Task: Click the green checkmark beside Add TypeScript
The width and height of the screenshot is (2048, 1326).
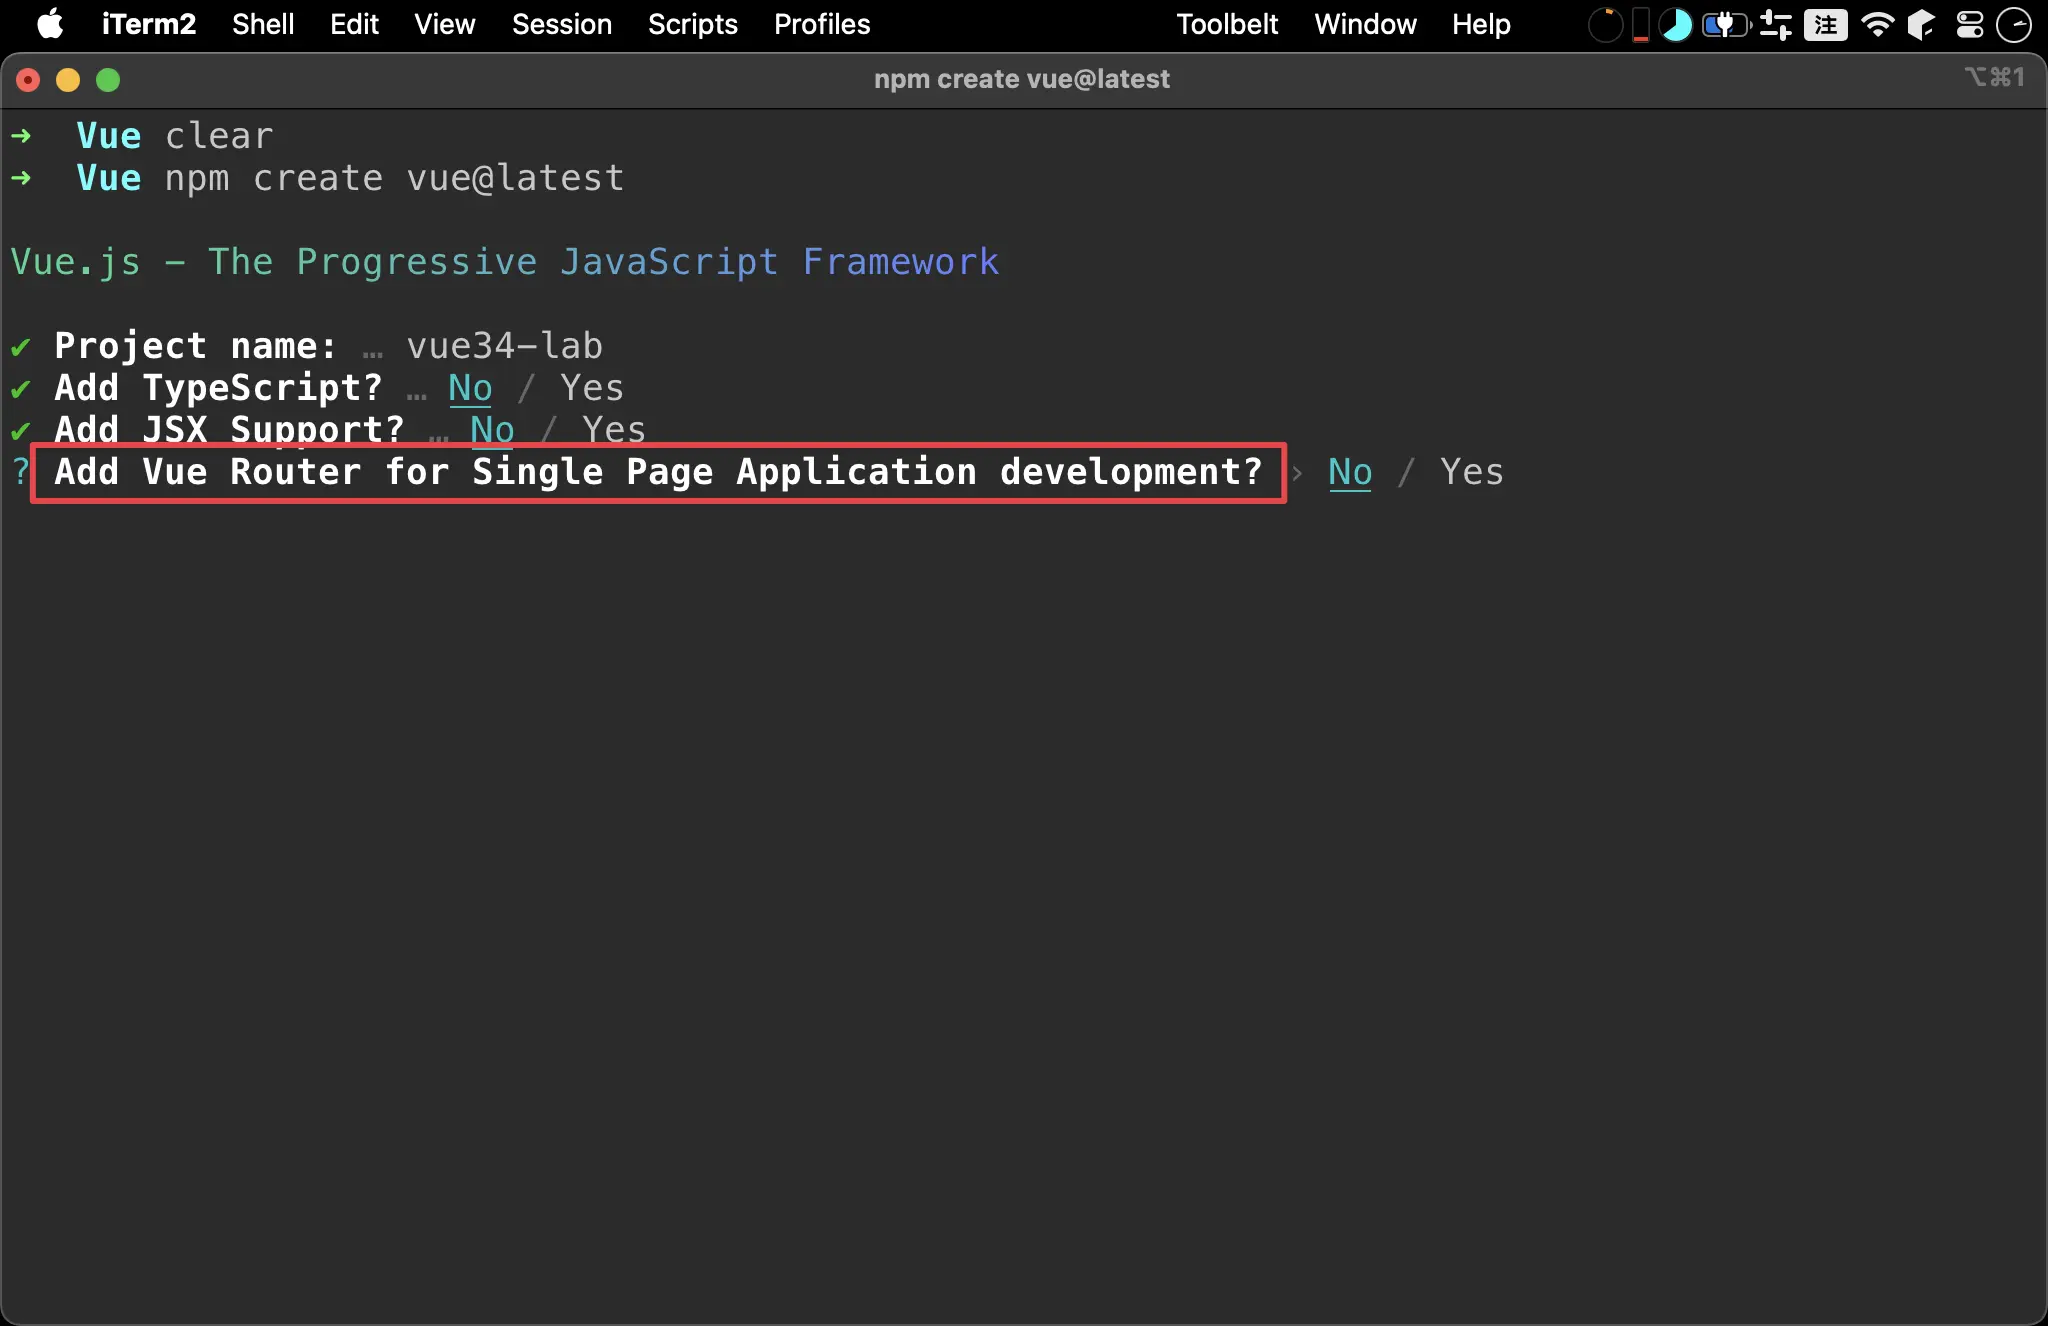Action: [x=20, y=390]
